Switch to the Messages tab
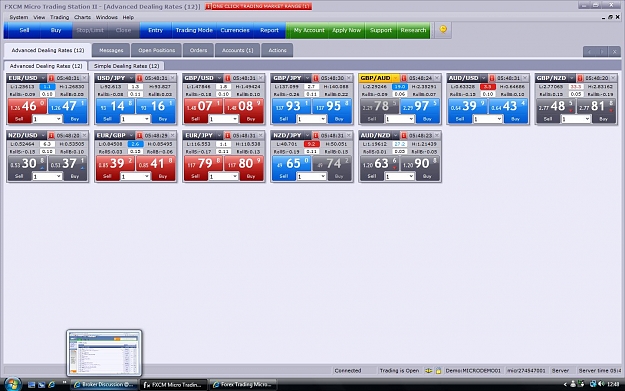Image resolution: width=625 pixels, height=391 pixels. (x=111, y=50)
